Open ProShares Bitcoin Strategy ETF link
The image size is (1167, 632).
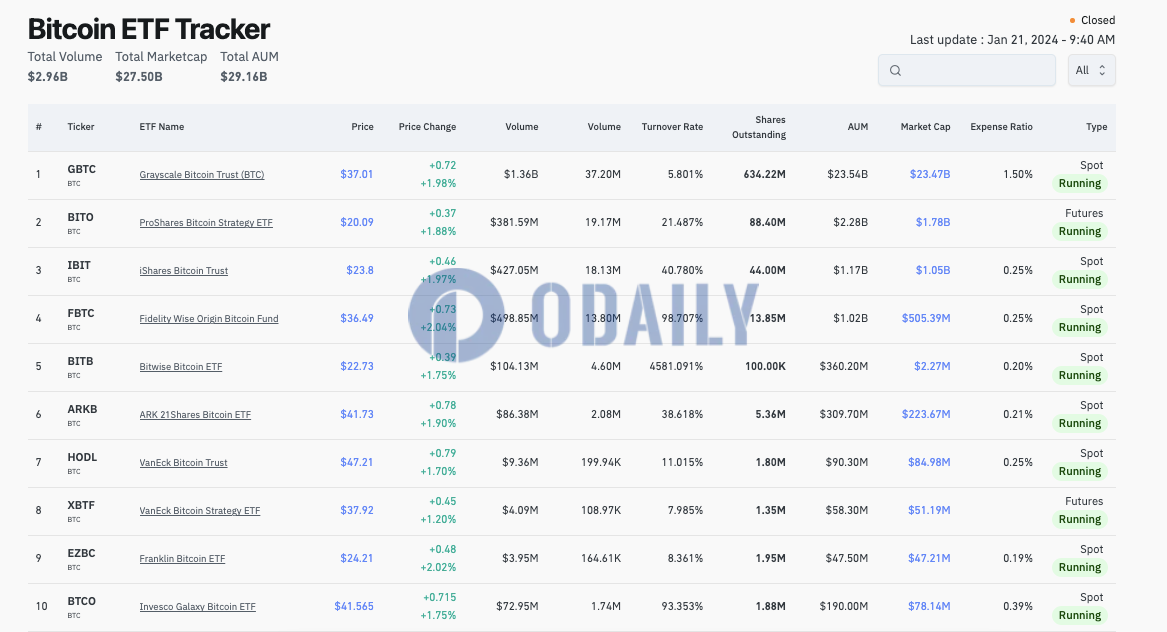[x=206, y=223]
